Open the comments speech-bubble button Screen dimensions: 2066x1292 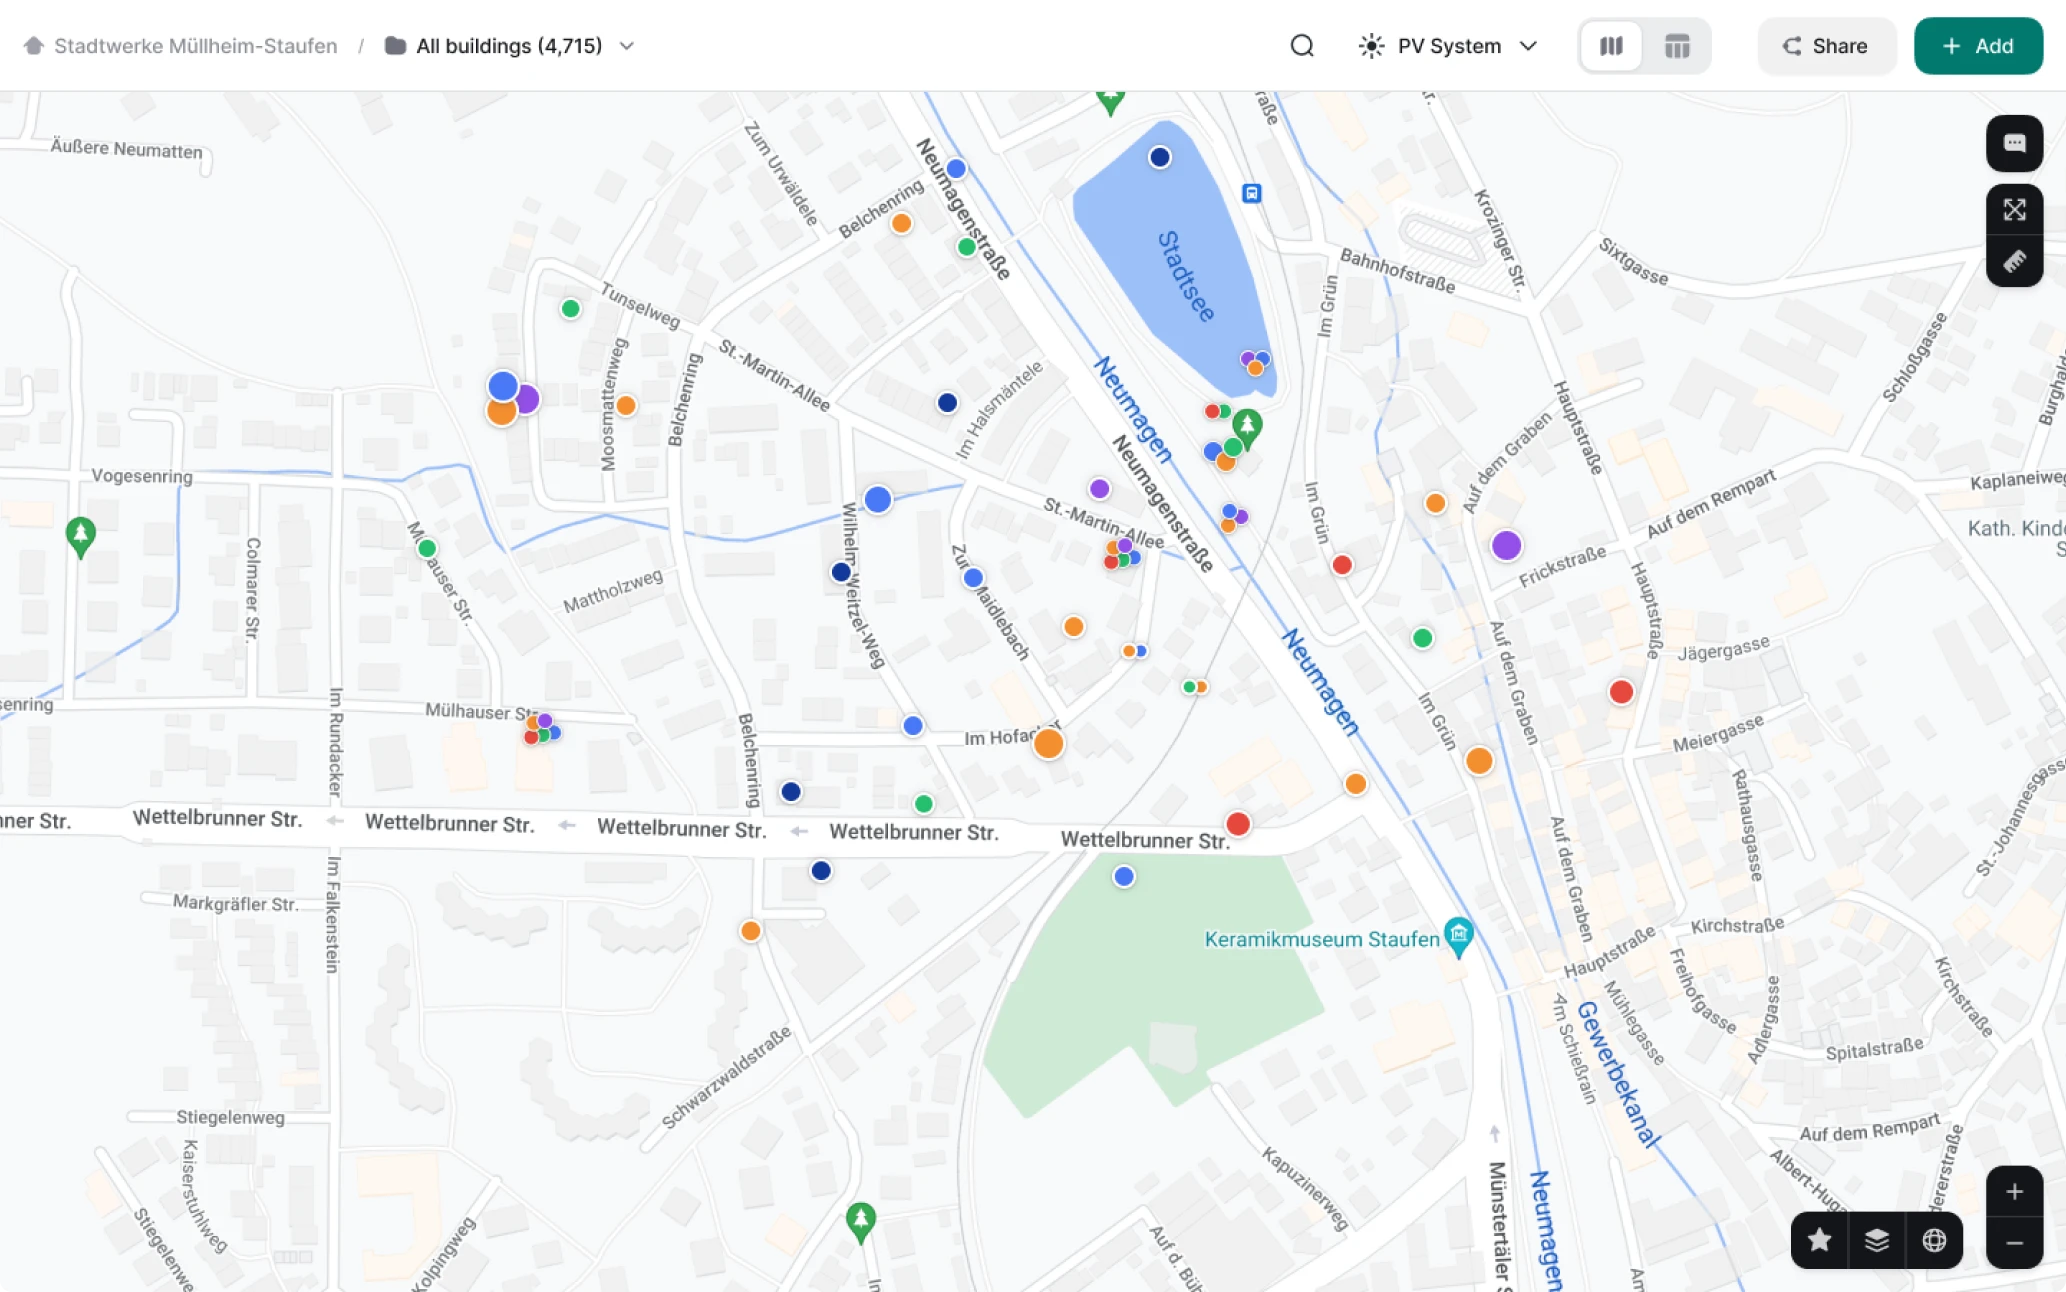[x=2014, y=144]
